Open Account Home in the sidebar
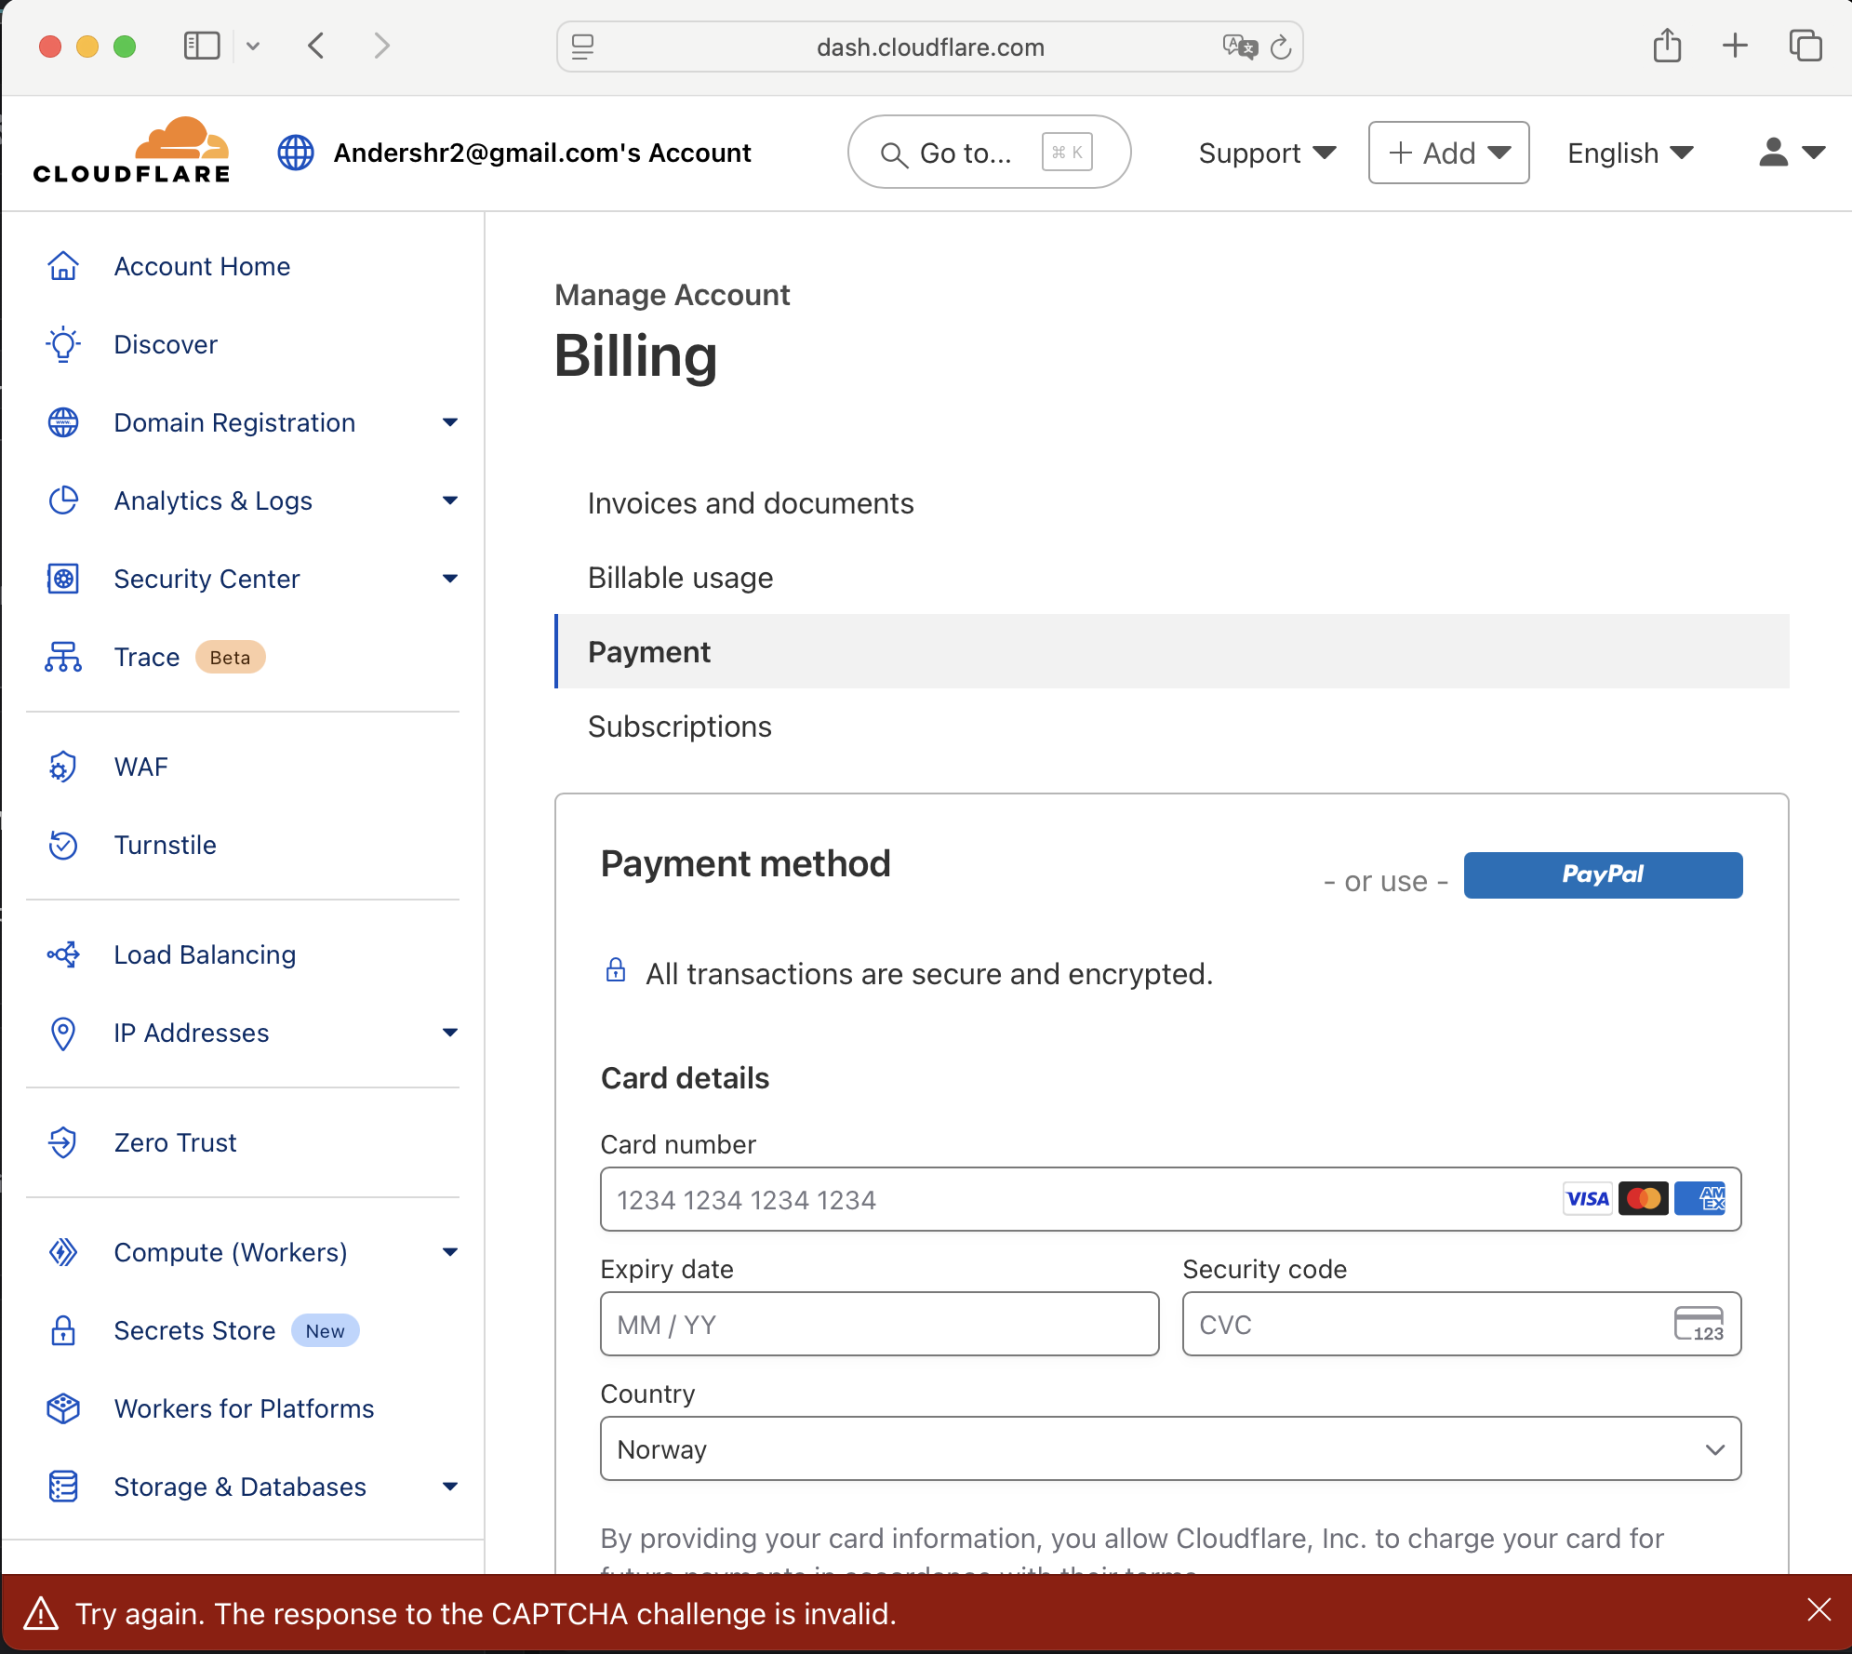 tap(202, 266)
